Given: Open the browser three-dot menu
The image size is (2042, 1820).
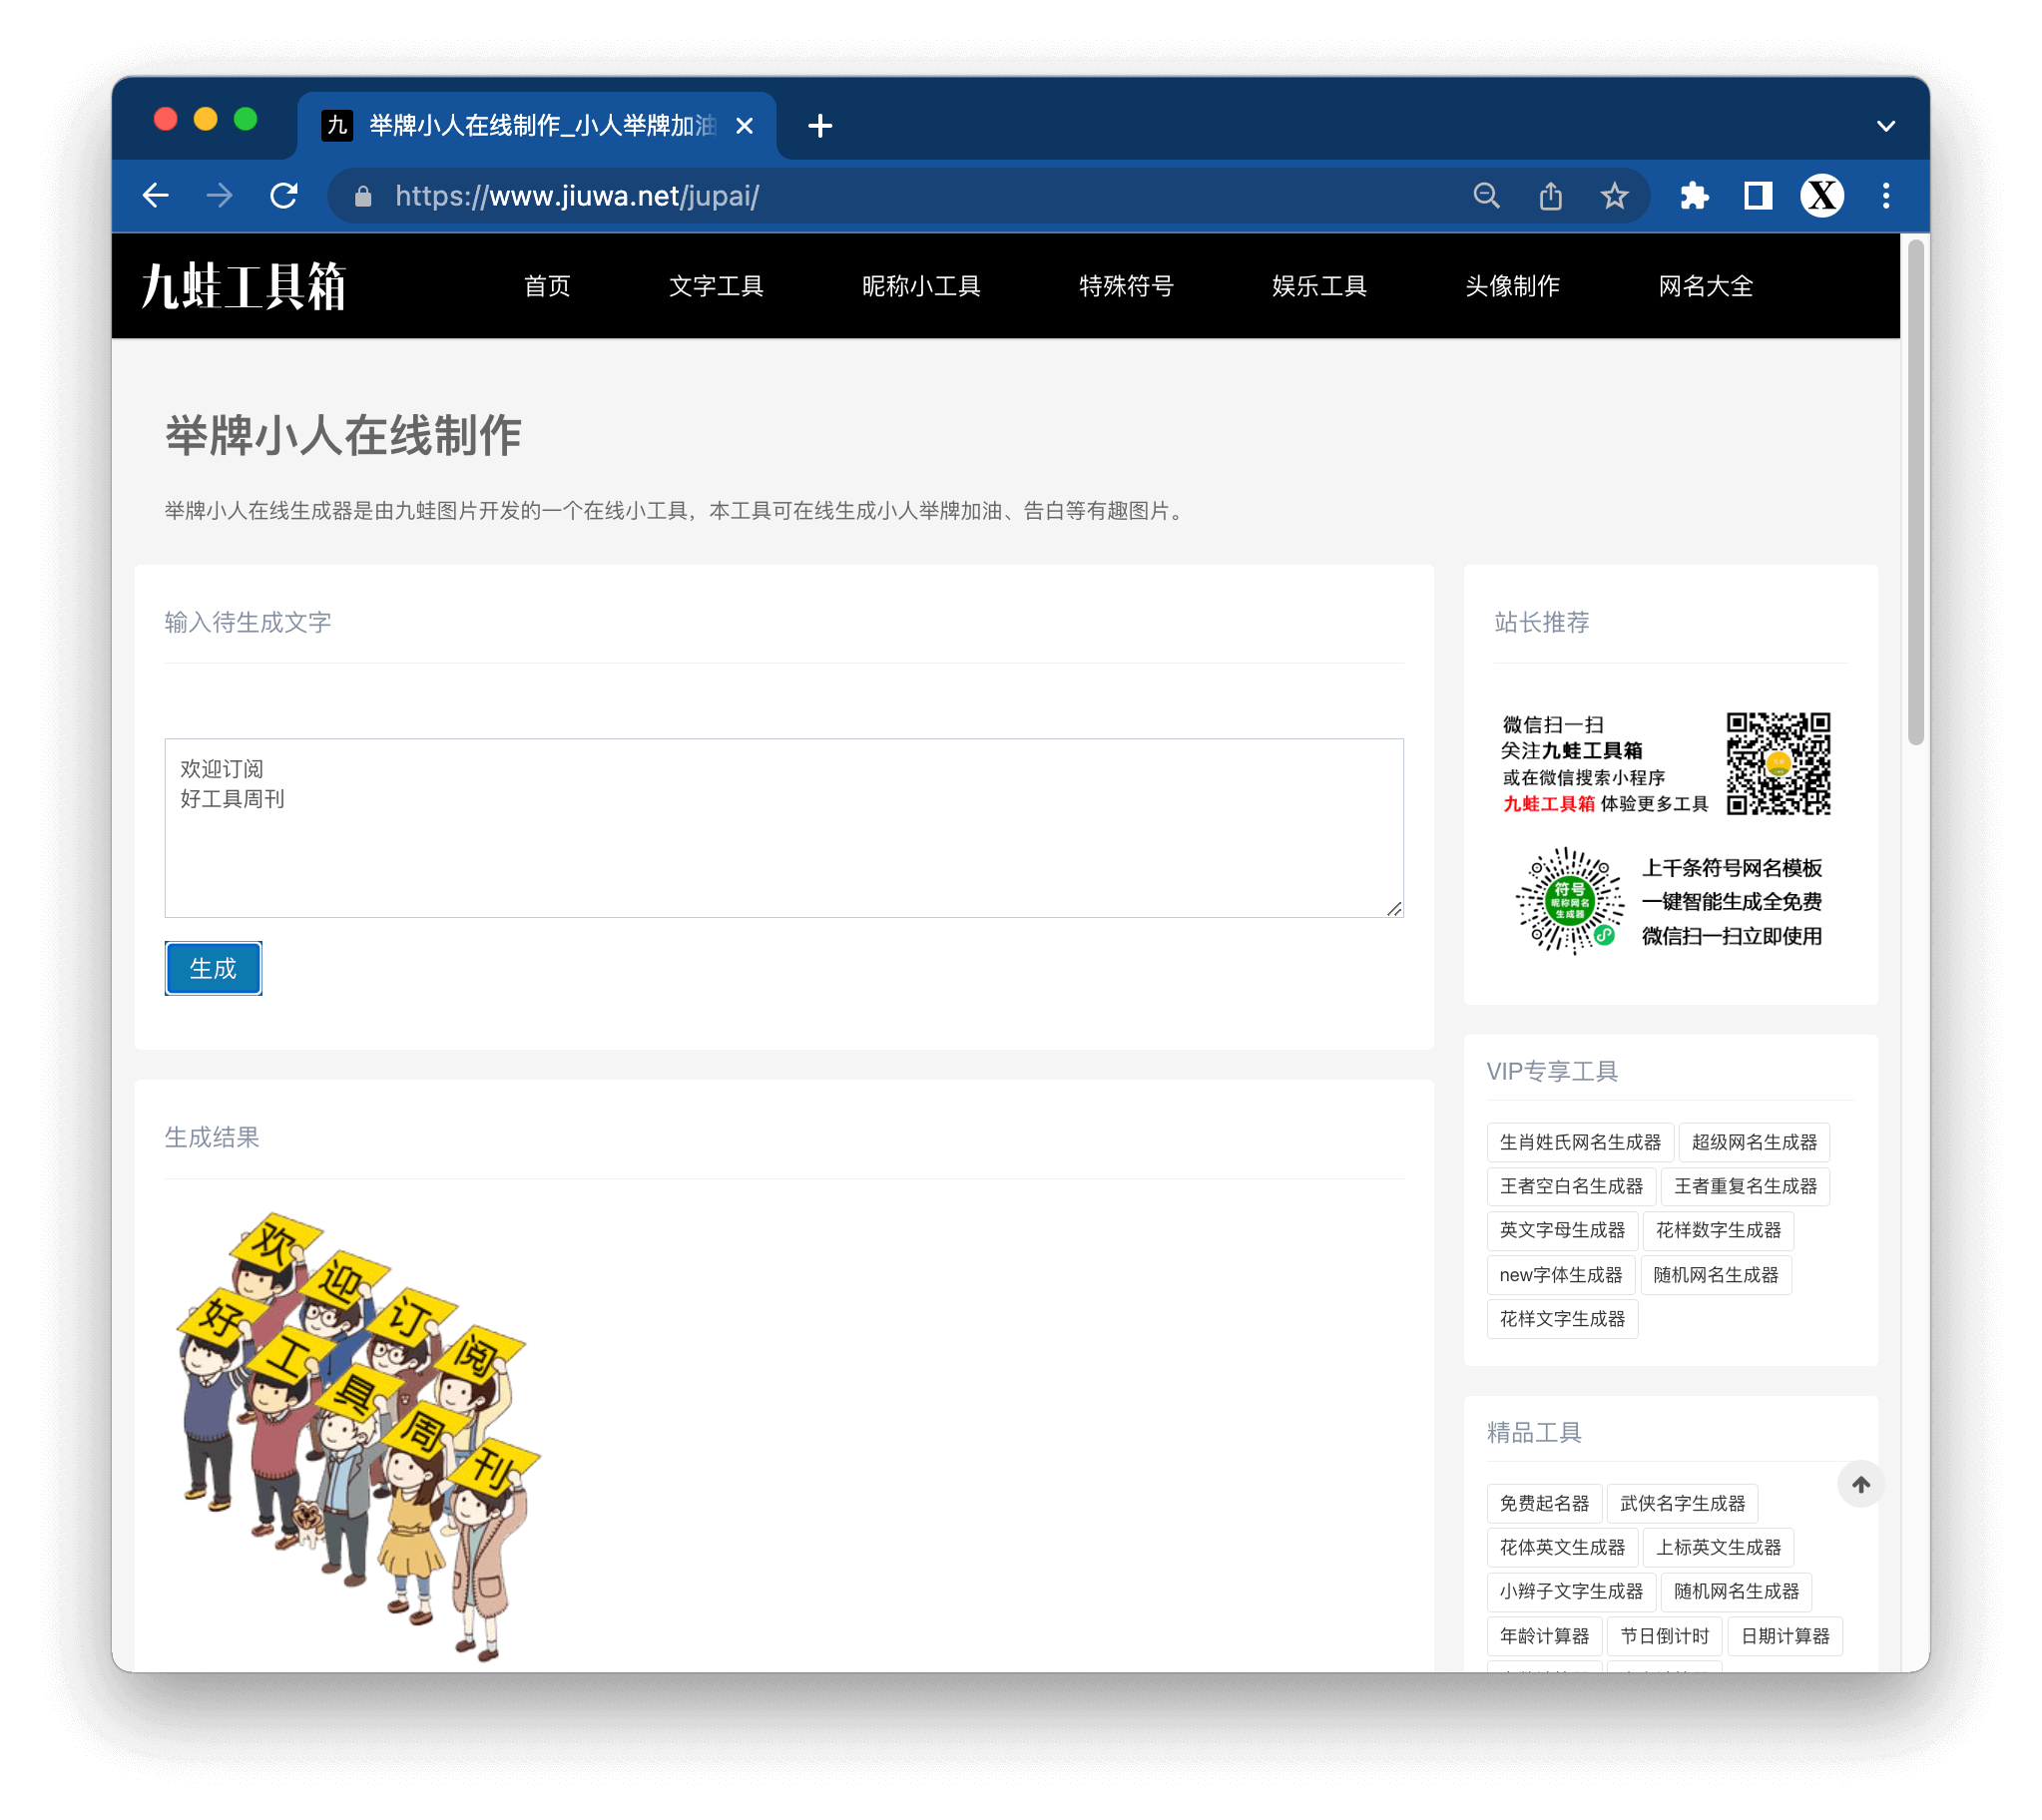Looking at the screenshot, I should coord(1885,195).
